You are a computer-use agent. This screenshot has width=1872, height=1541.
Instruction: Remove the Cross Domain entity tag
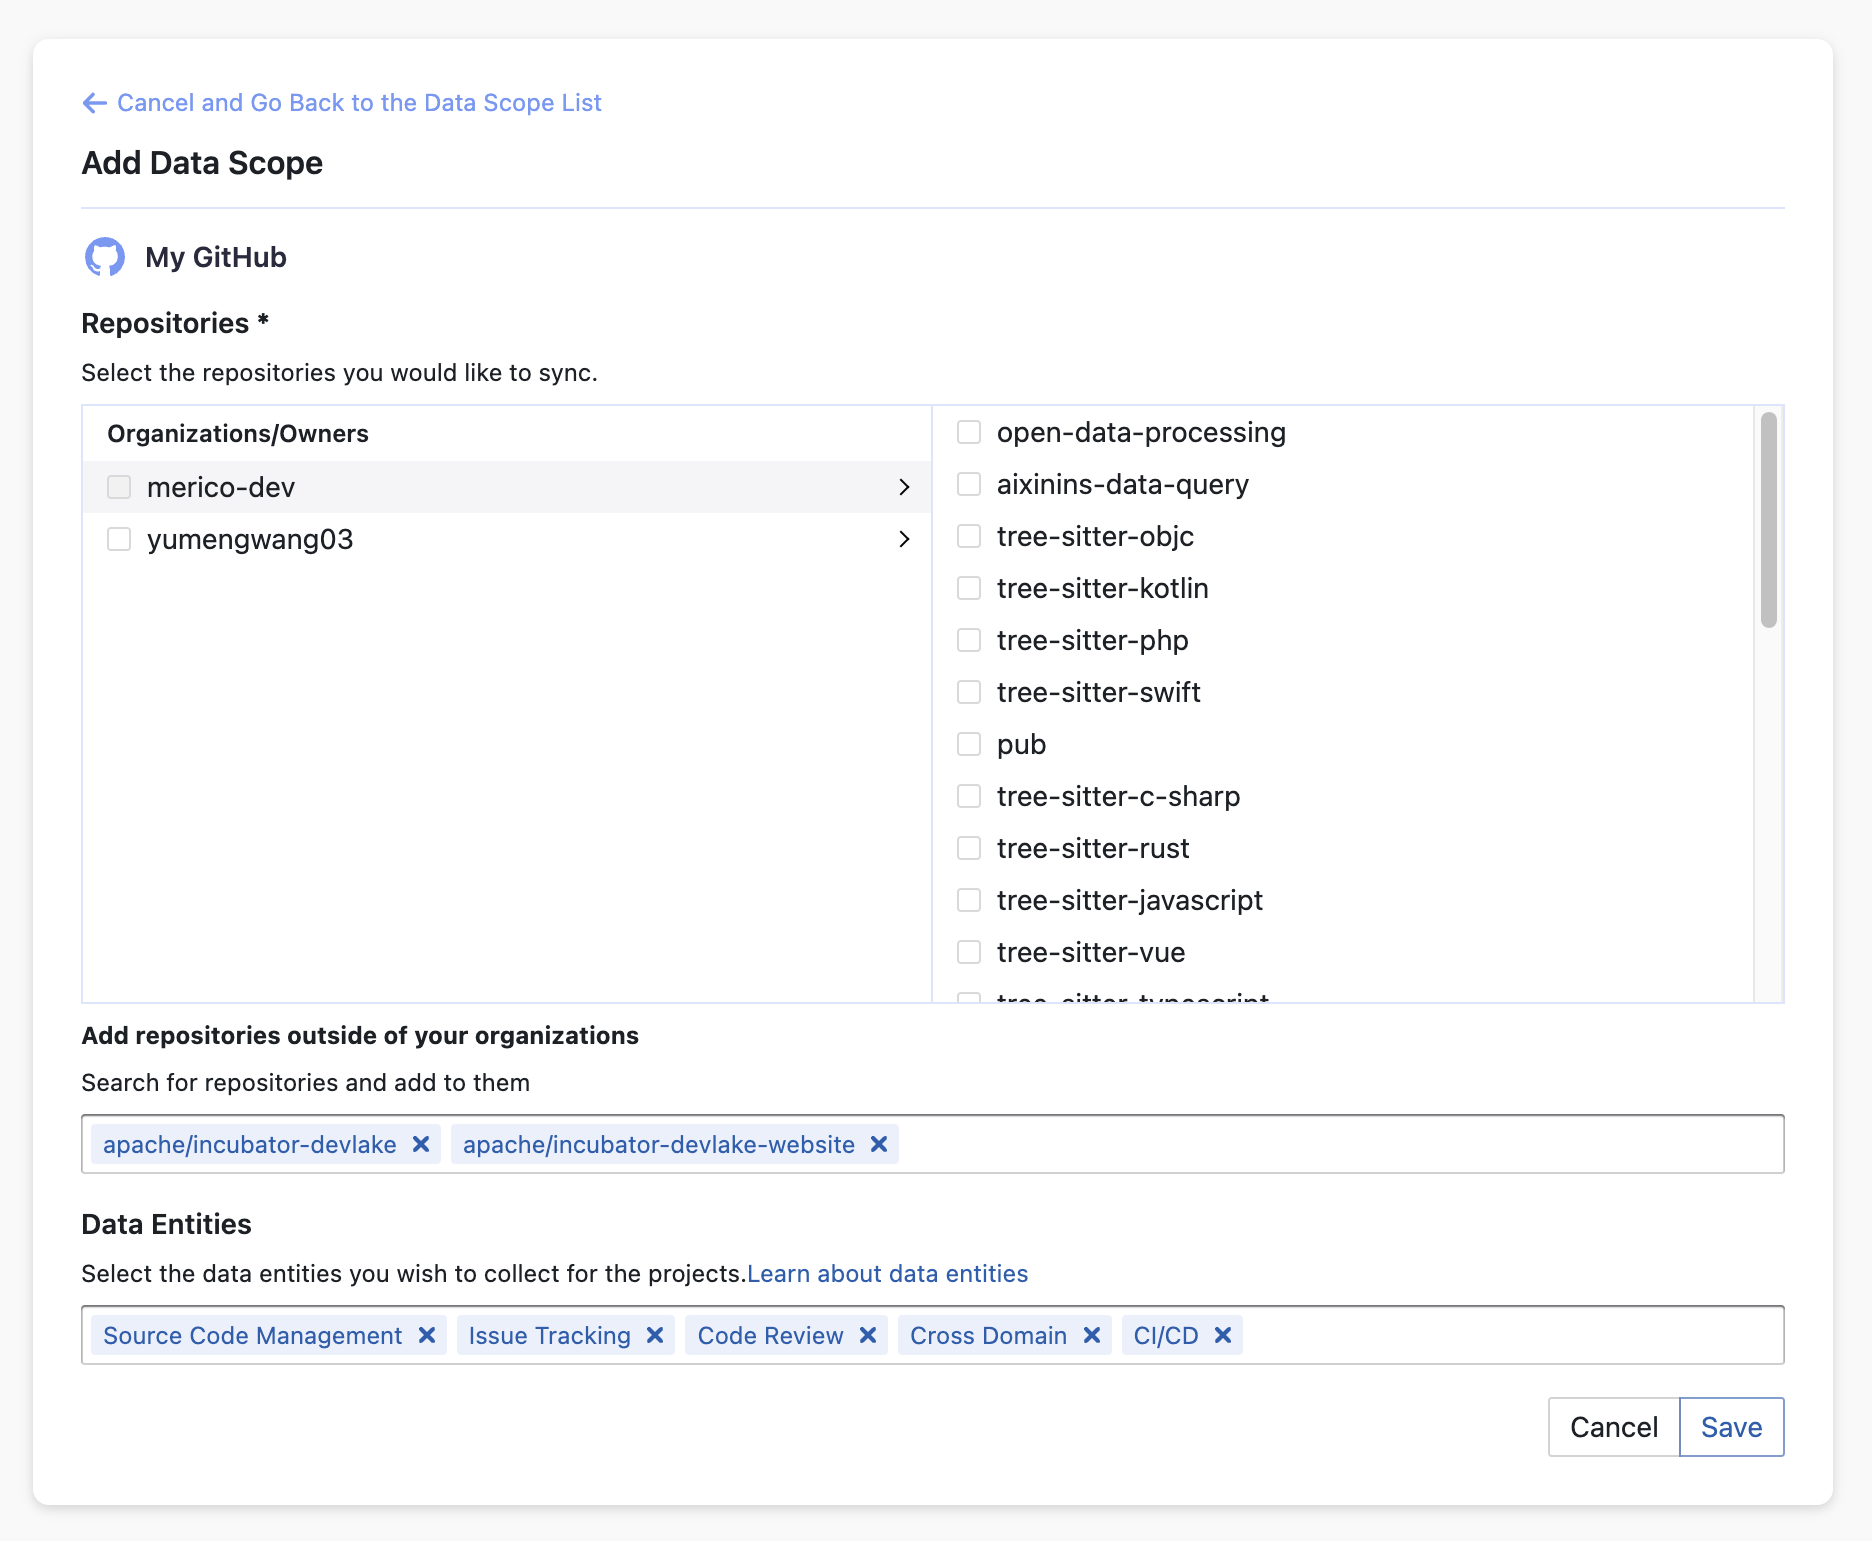[1092, 1335]
